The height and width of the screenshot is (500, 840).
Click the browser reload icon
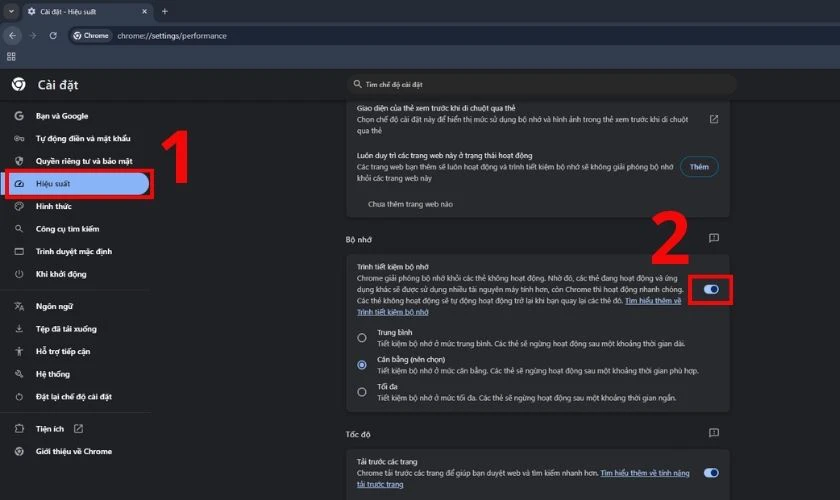click(53, 35)
